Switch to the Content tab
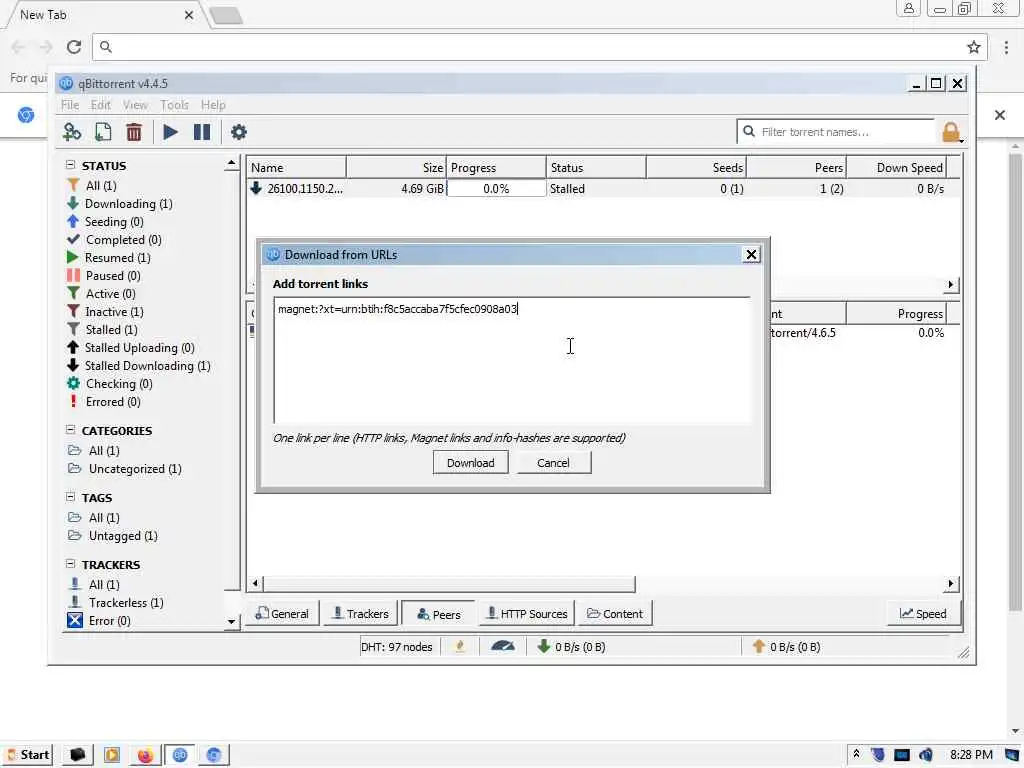This screenshot has width=1024, height=768. [x=615, y=614]
